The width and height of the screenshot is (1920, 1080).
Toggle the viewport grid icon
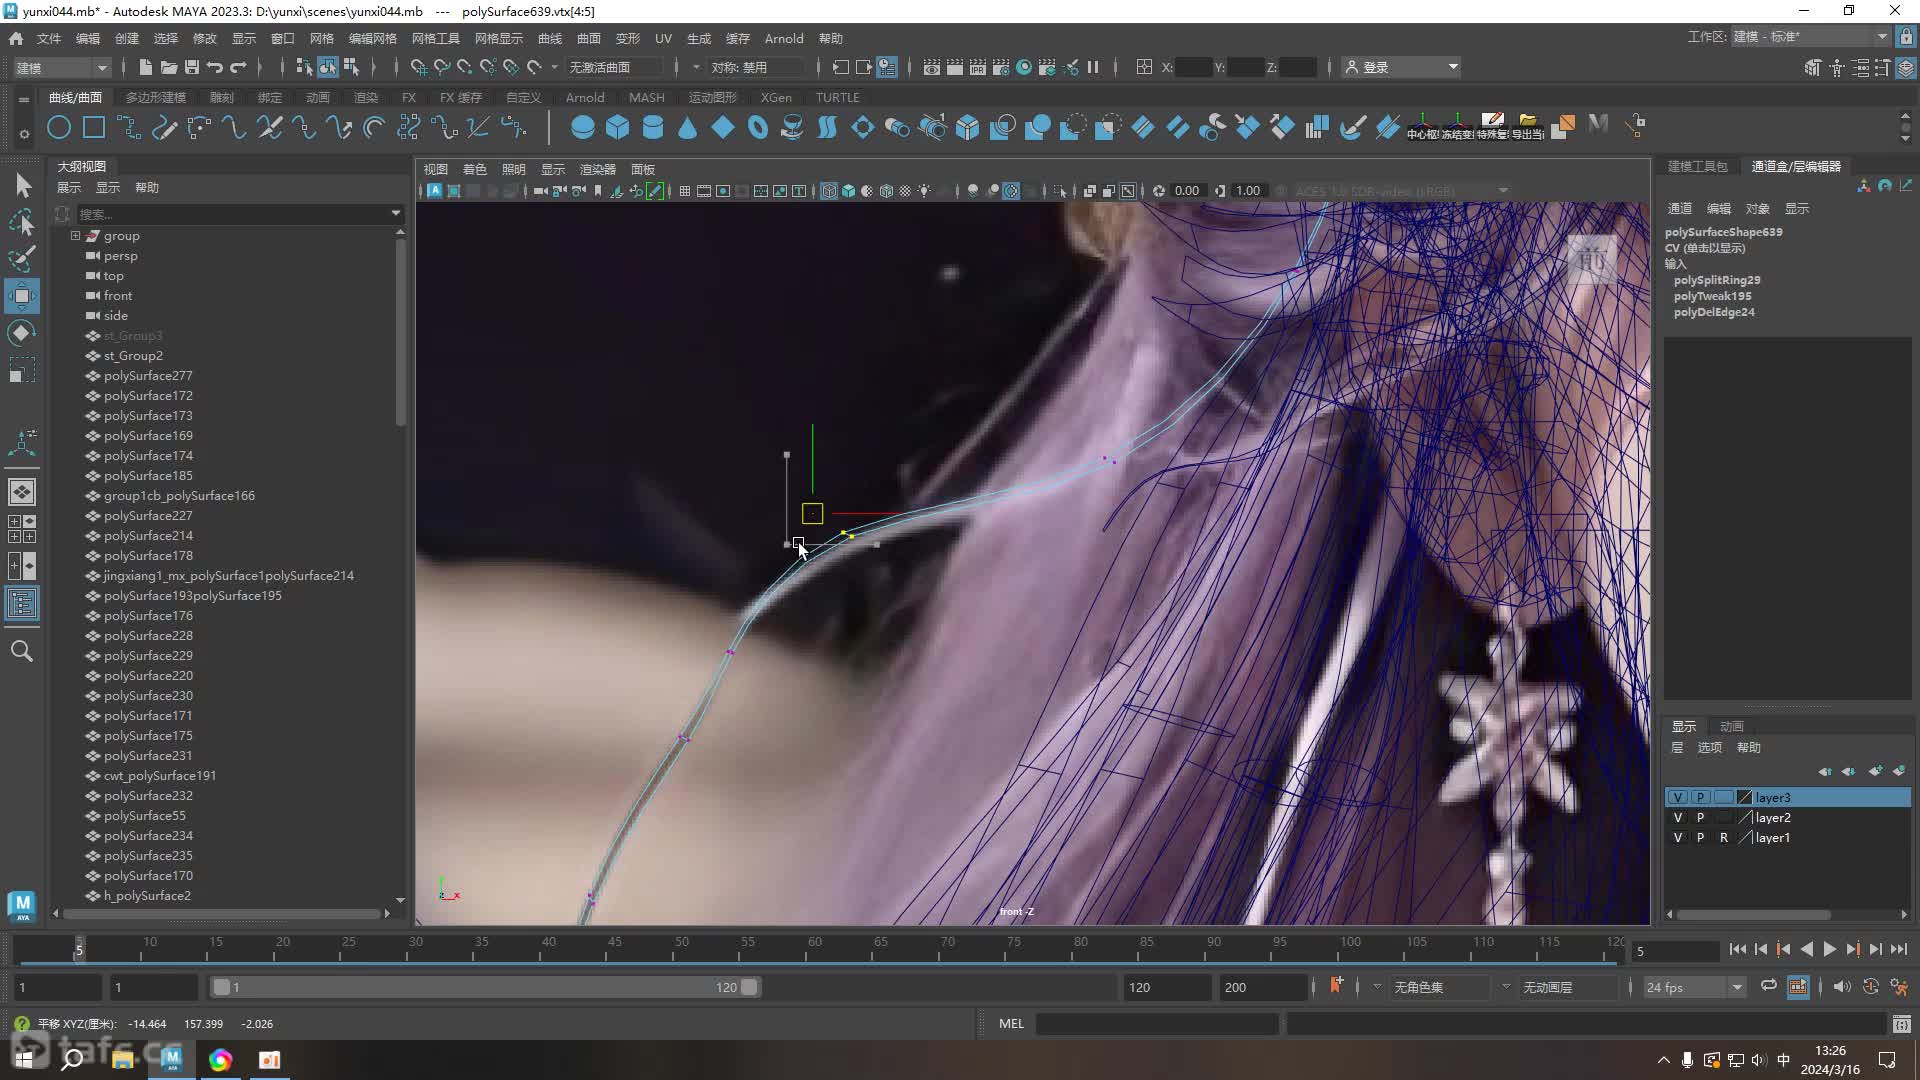click(x=684, y=191)
